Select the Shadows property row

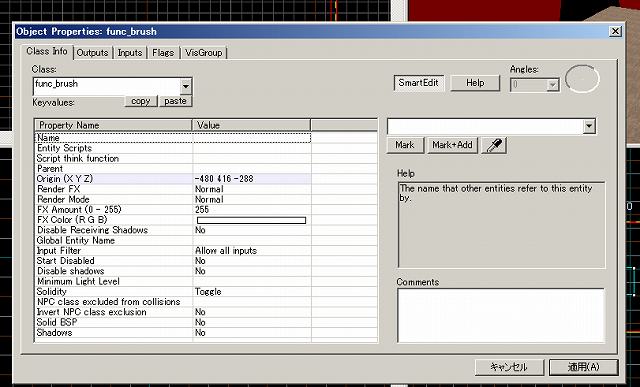tap(173, 333)
